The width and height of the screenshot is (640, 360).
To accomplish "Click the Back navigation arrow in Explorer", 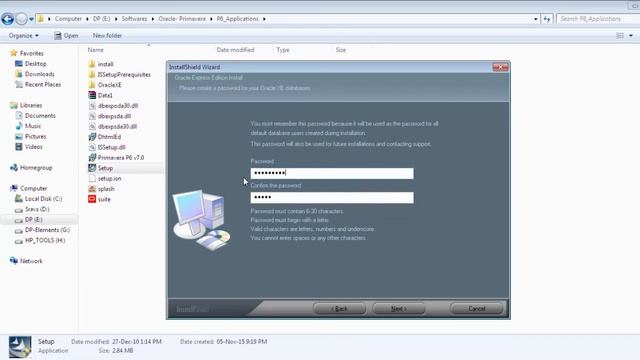I will (x=7, y=19).
